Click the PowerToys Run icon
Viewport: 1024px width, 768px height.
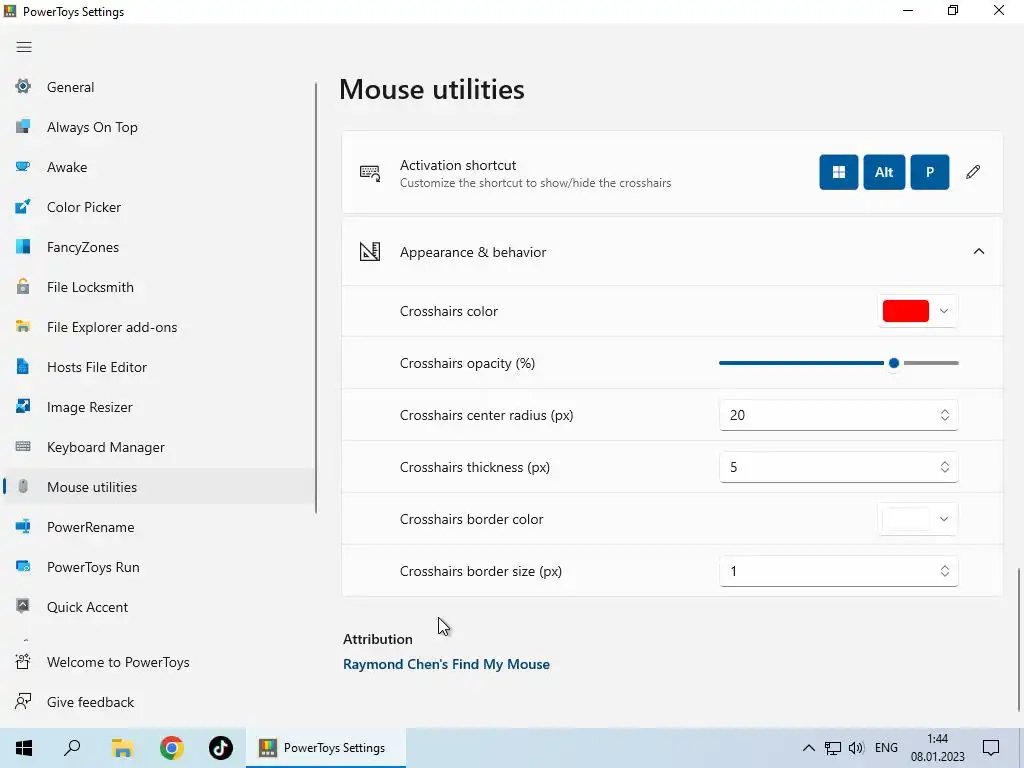coord(23,566)
